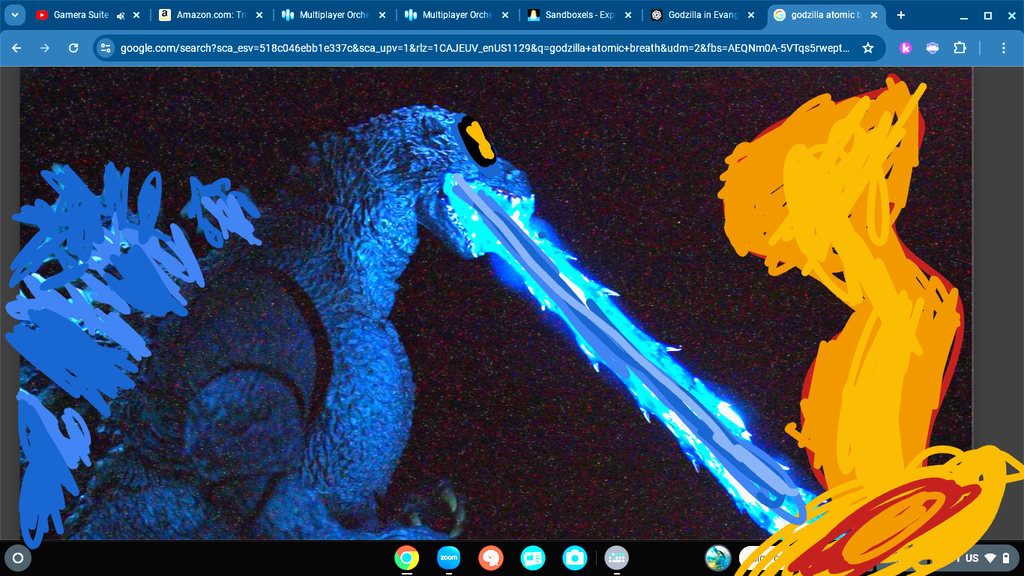View site information icon in address bar

[x=106, y=48]
